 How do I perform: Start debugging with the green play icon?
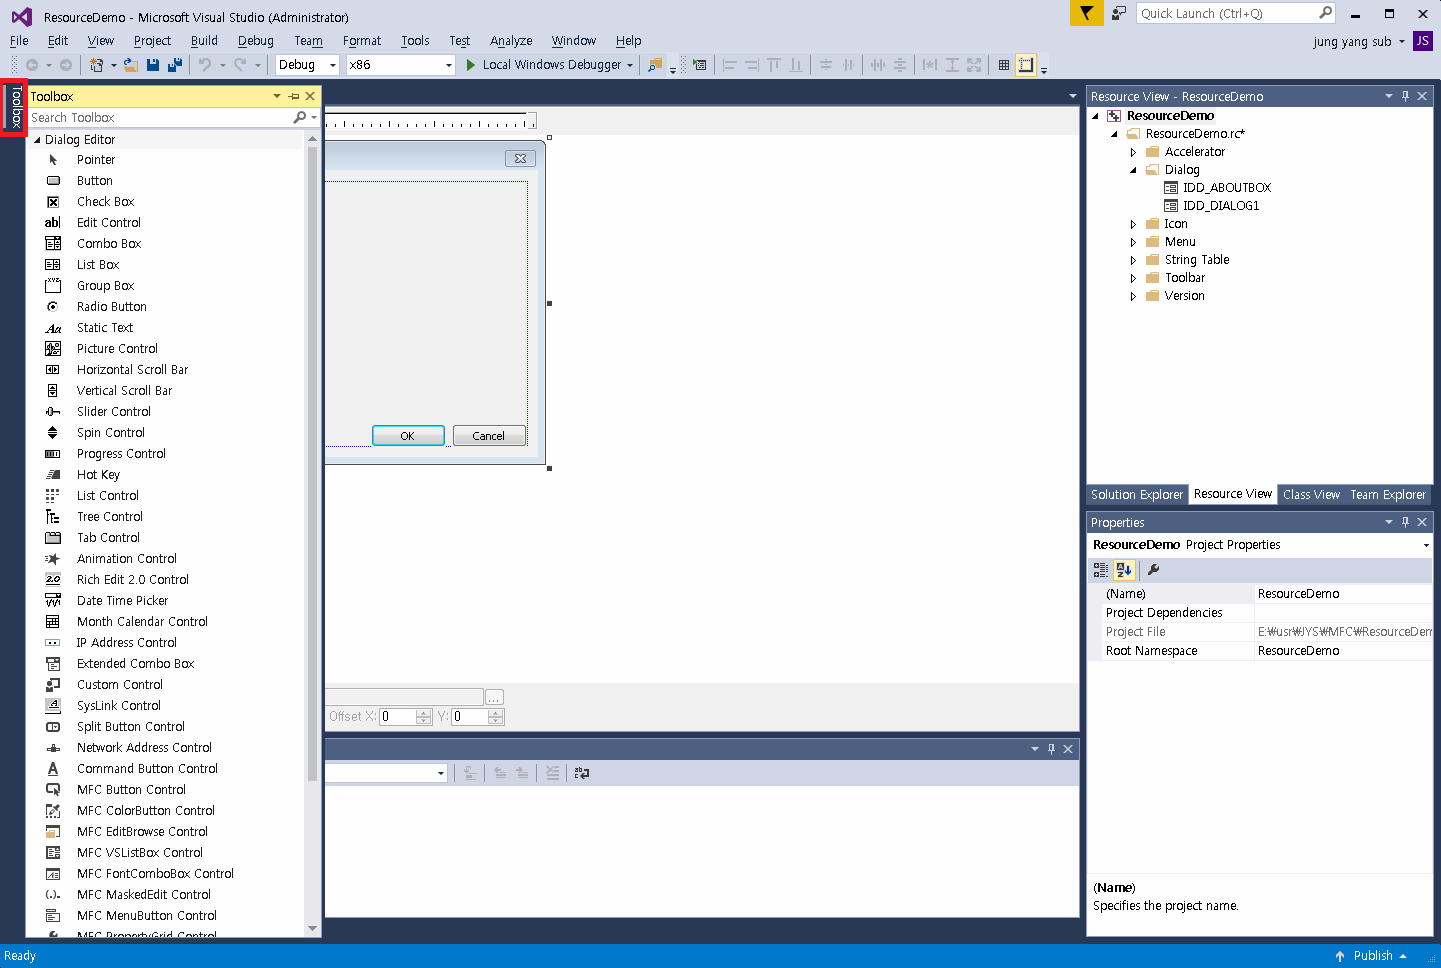click(x=471, y=65)
